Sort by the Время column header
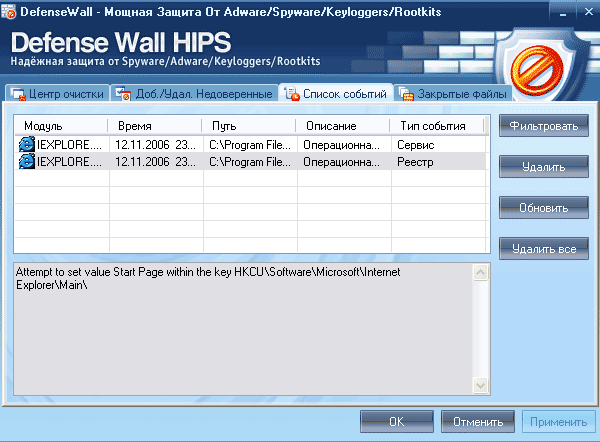 [155, 126]
